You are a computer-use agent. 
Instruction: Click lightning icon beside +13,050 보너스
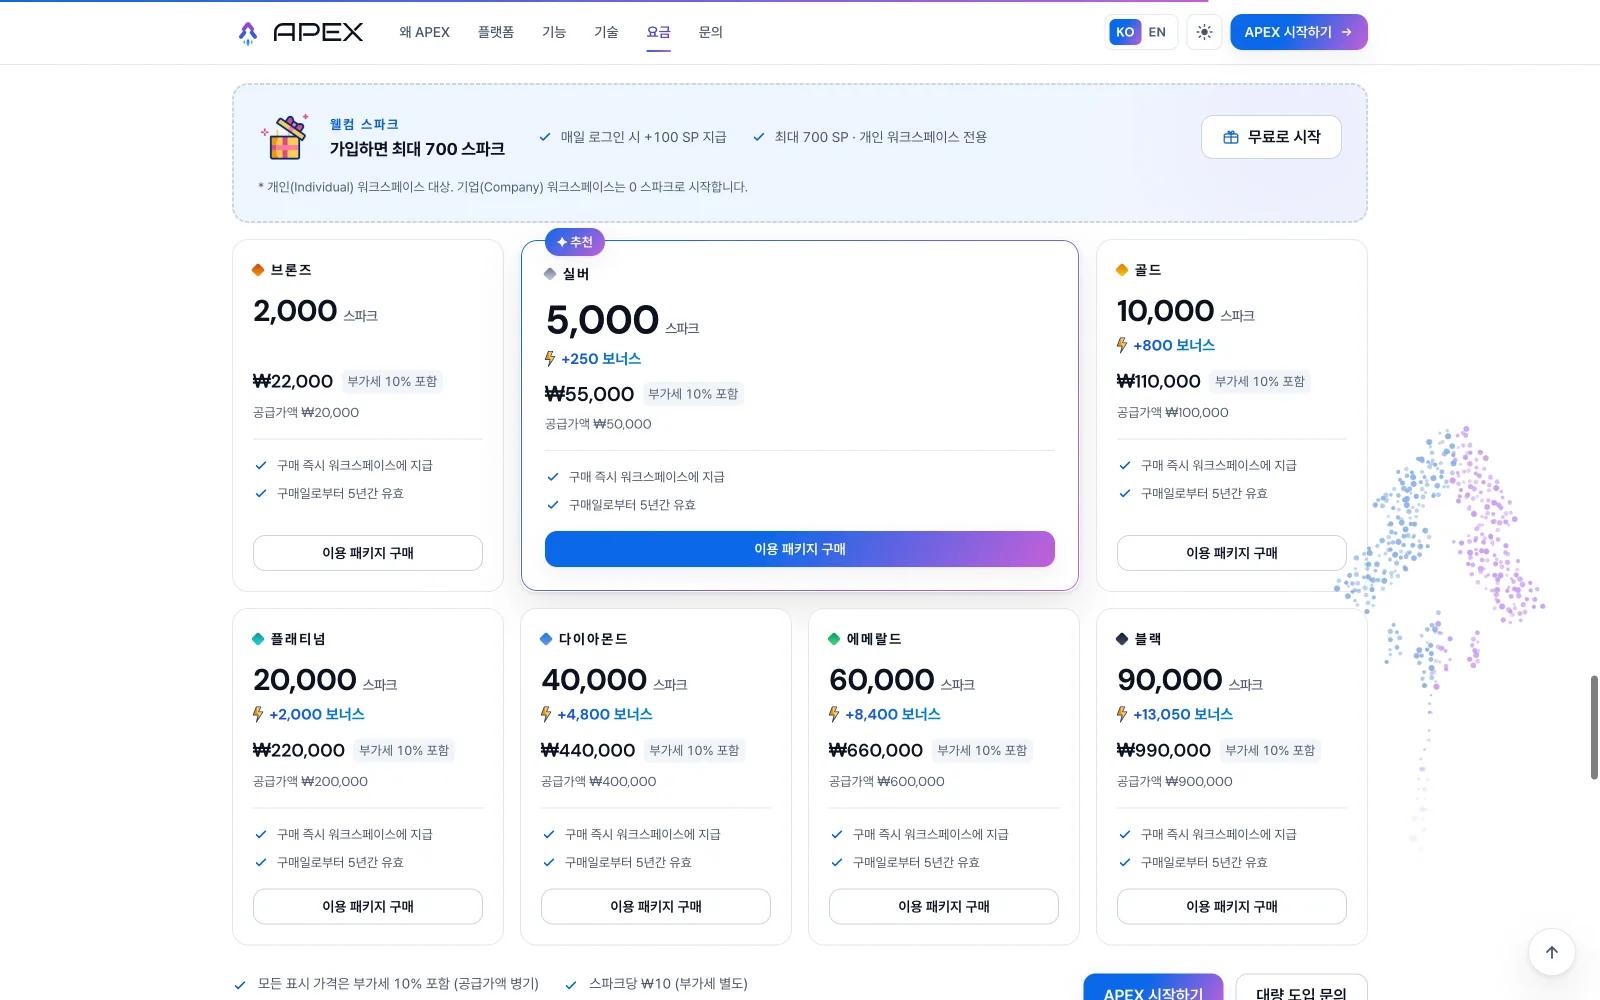click(1122, 714)
